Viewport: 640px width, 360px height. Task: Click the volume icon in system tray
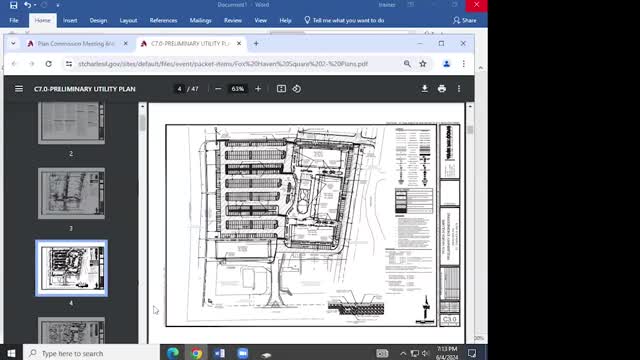coord(425,353)
